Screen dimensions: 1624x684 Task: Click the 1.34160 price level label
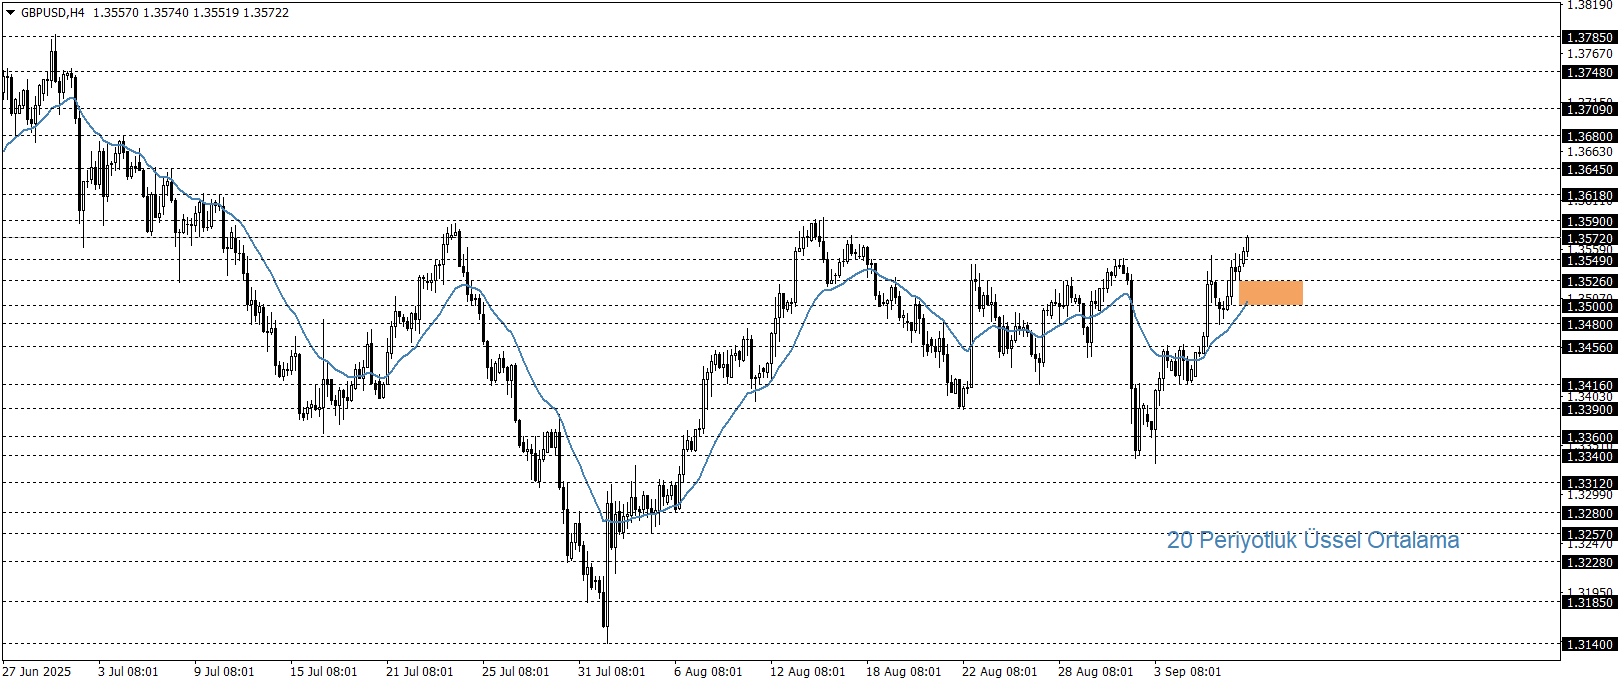[x=1589, y=385]
